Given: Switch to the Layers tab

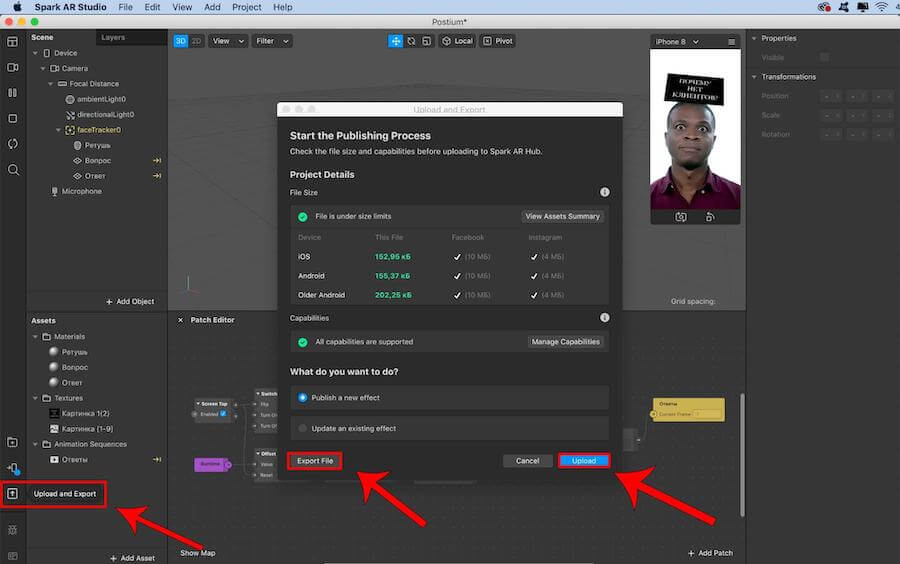Looking at the screenshot, I should [113, 37].
